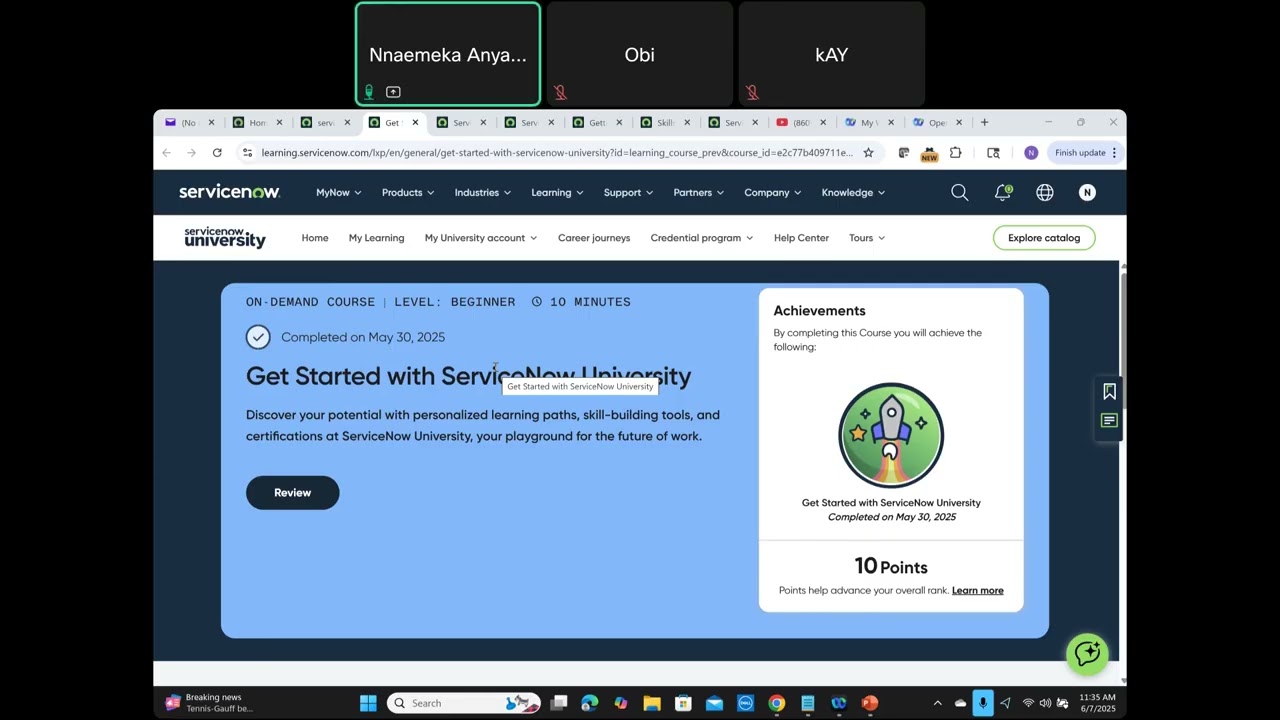Open Google Chrome from the taskbar
Viewport: 1280px width, 720px height.
tap(776, 703)
